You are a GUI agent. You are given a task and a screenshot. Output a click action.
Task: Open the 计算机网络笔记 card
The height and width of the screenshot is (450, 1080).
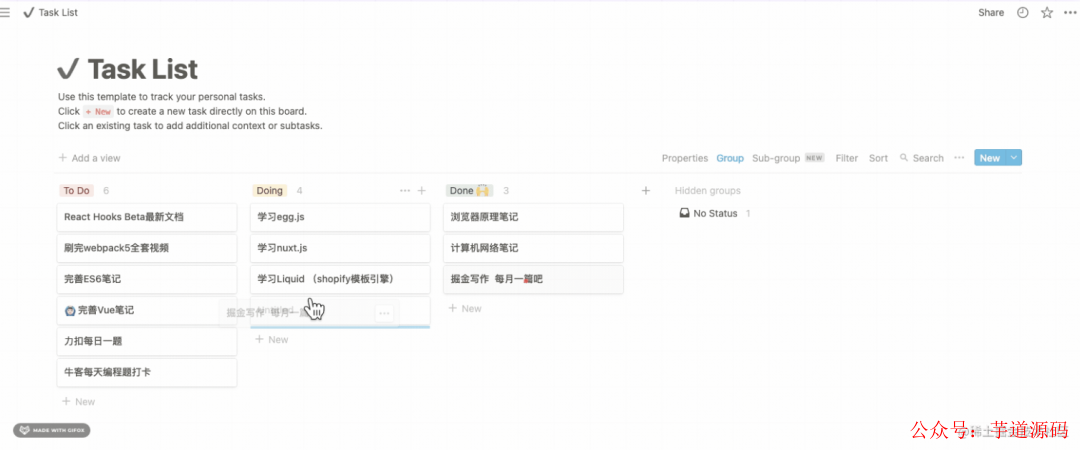(534, 248)
